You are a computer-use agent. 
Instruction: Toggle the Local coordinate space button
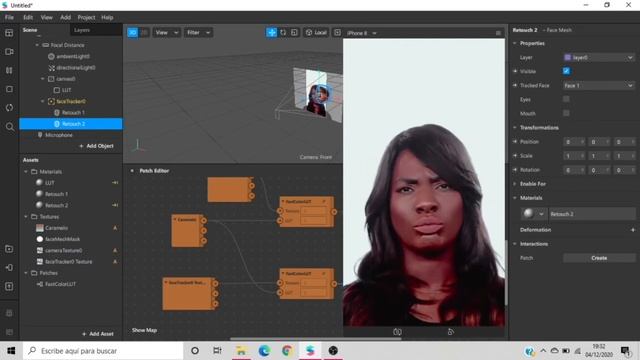coord(316,33)
